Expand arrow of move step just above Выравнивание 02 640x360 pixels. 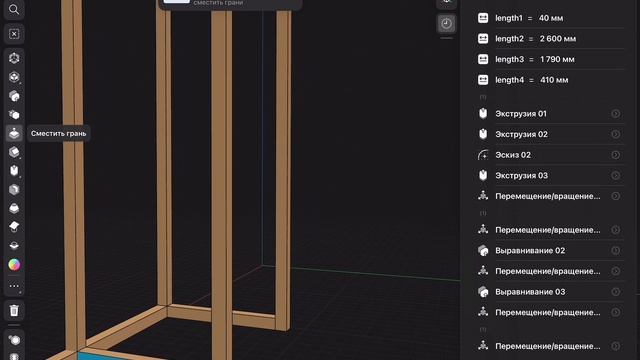616,230
